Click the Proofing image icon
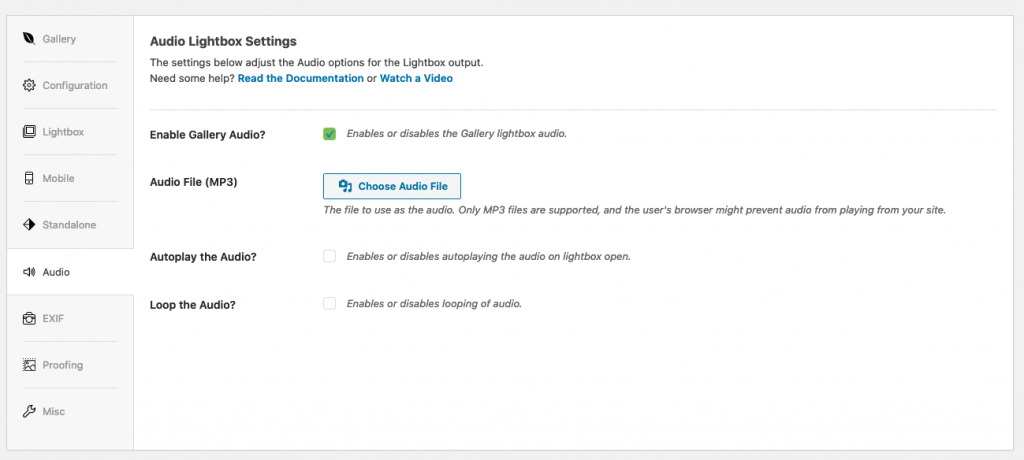Image resolution: width=1024 pixels, height=460 pixels. pos(29,365)
